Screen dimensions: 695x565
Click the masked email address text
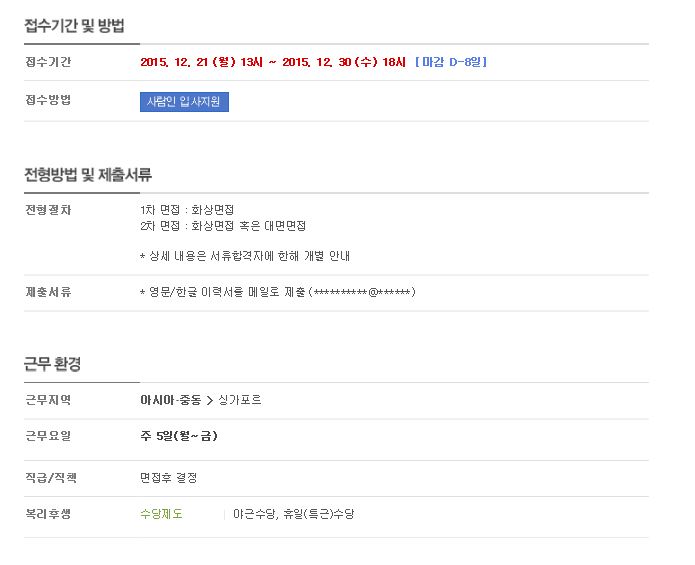point(362,292)
